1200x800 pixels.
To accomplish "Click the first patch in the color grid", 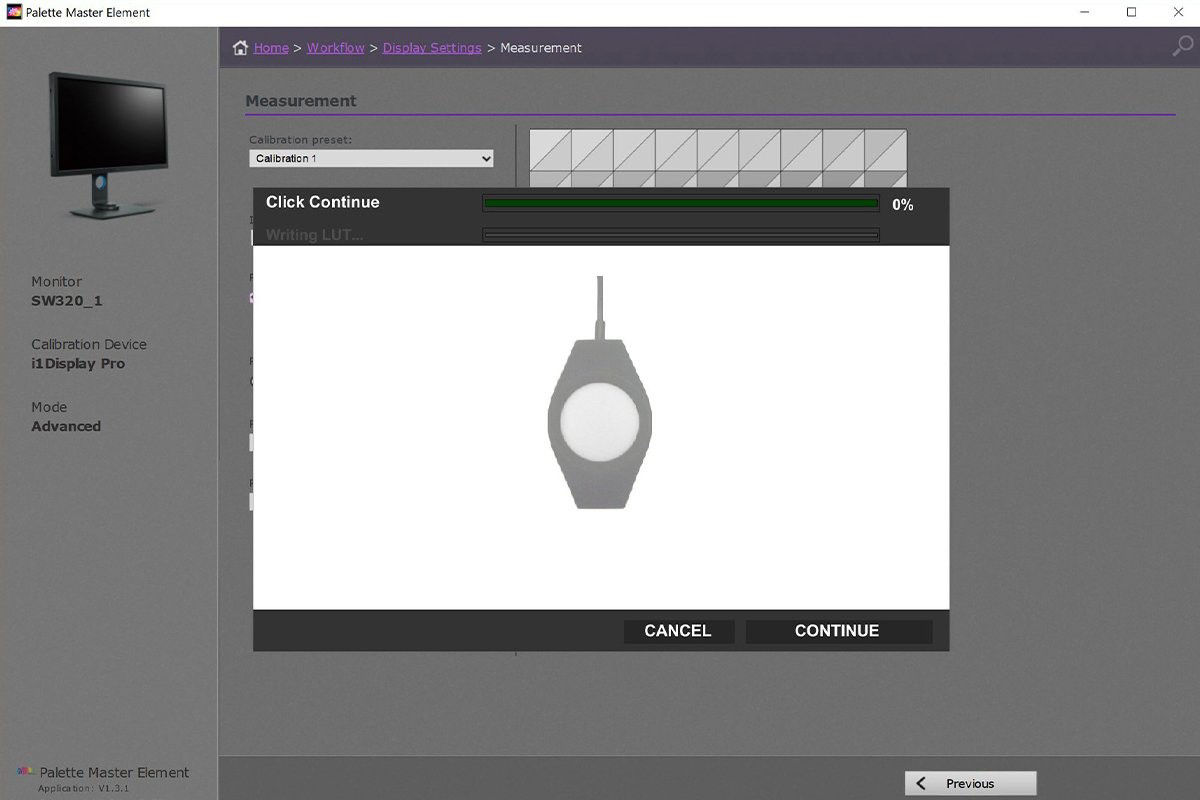I will point(550,150).
